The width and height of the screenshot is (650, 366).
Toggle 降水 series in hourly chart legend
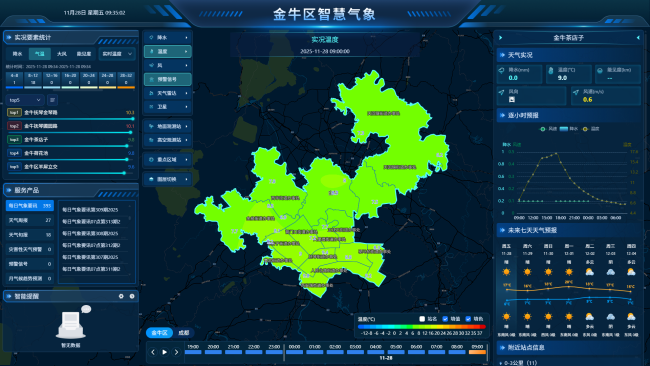(x=569, y=129)
